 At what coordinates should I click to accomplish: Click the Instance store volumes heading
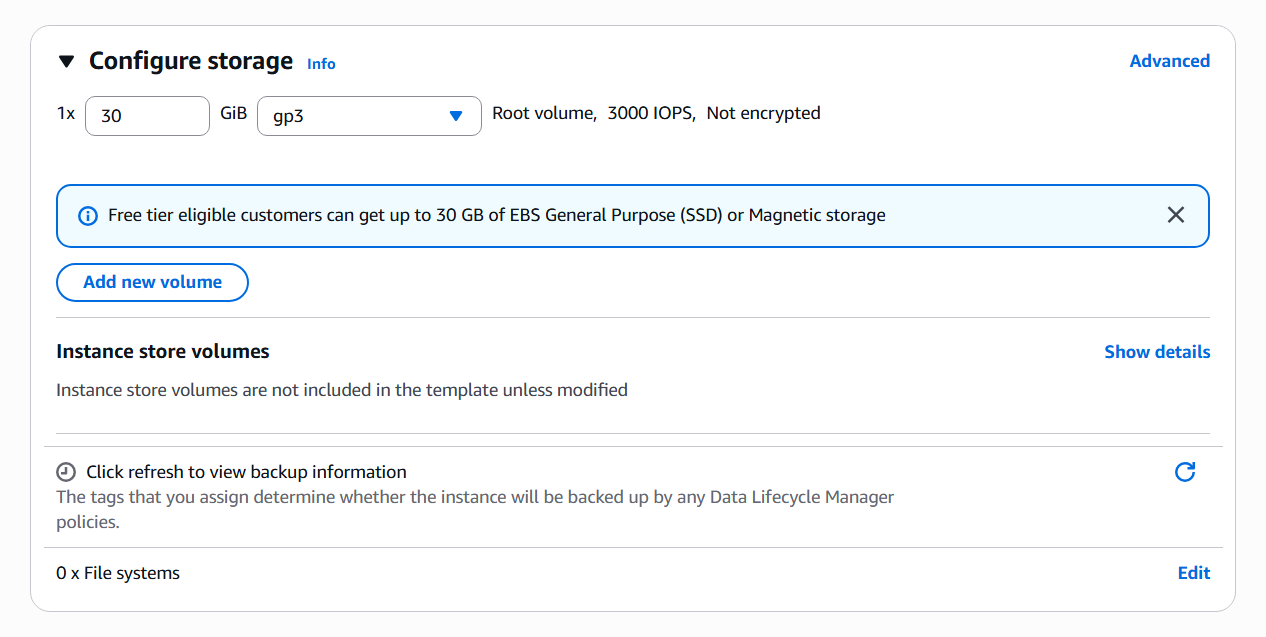point(163,351)
